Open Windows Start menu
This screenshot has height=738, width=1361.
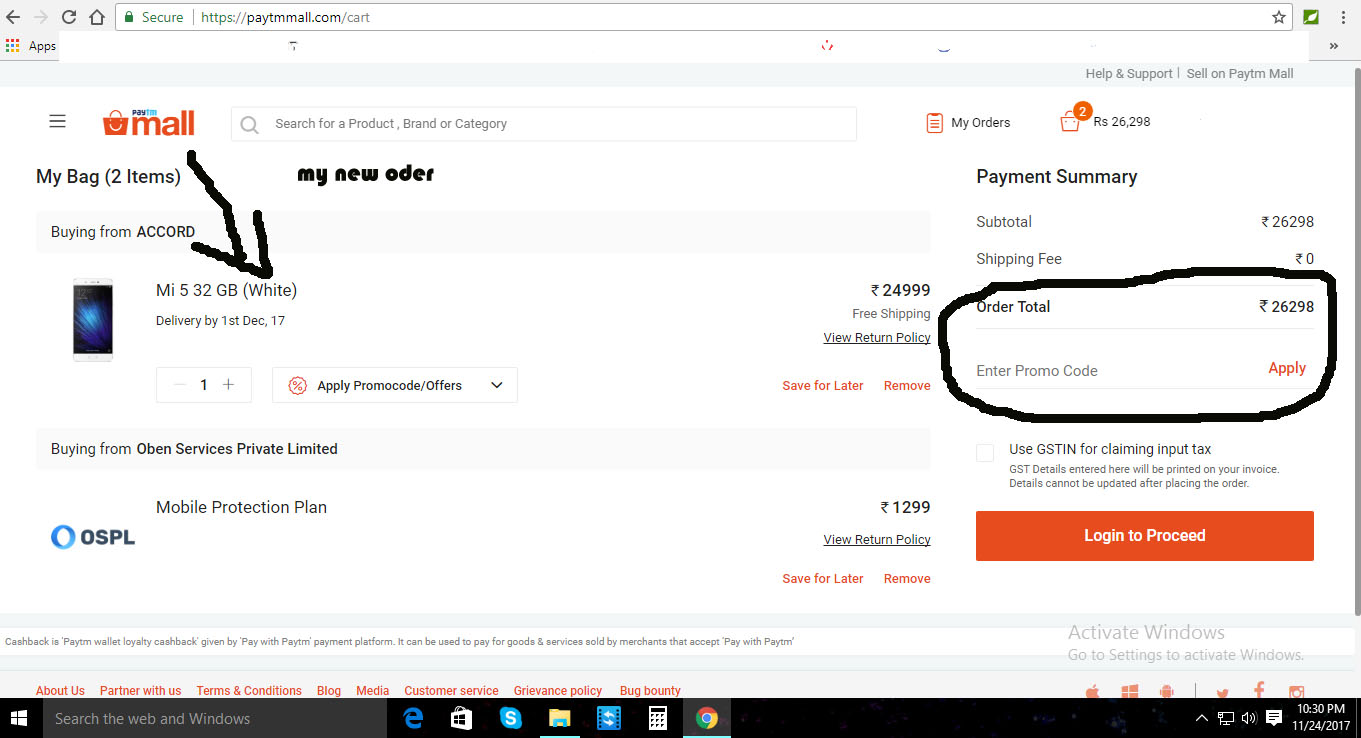click(x=21, y=718)
